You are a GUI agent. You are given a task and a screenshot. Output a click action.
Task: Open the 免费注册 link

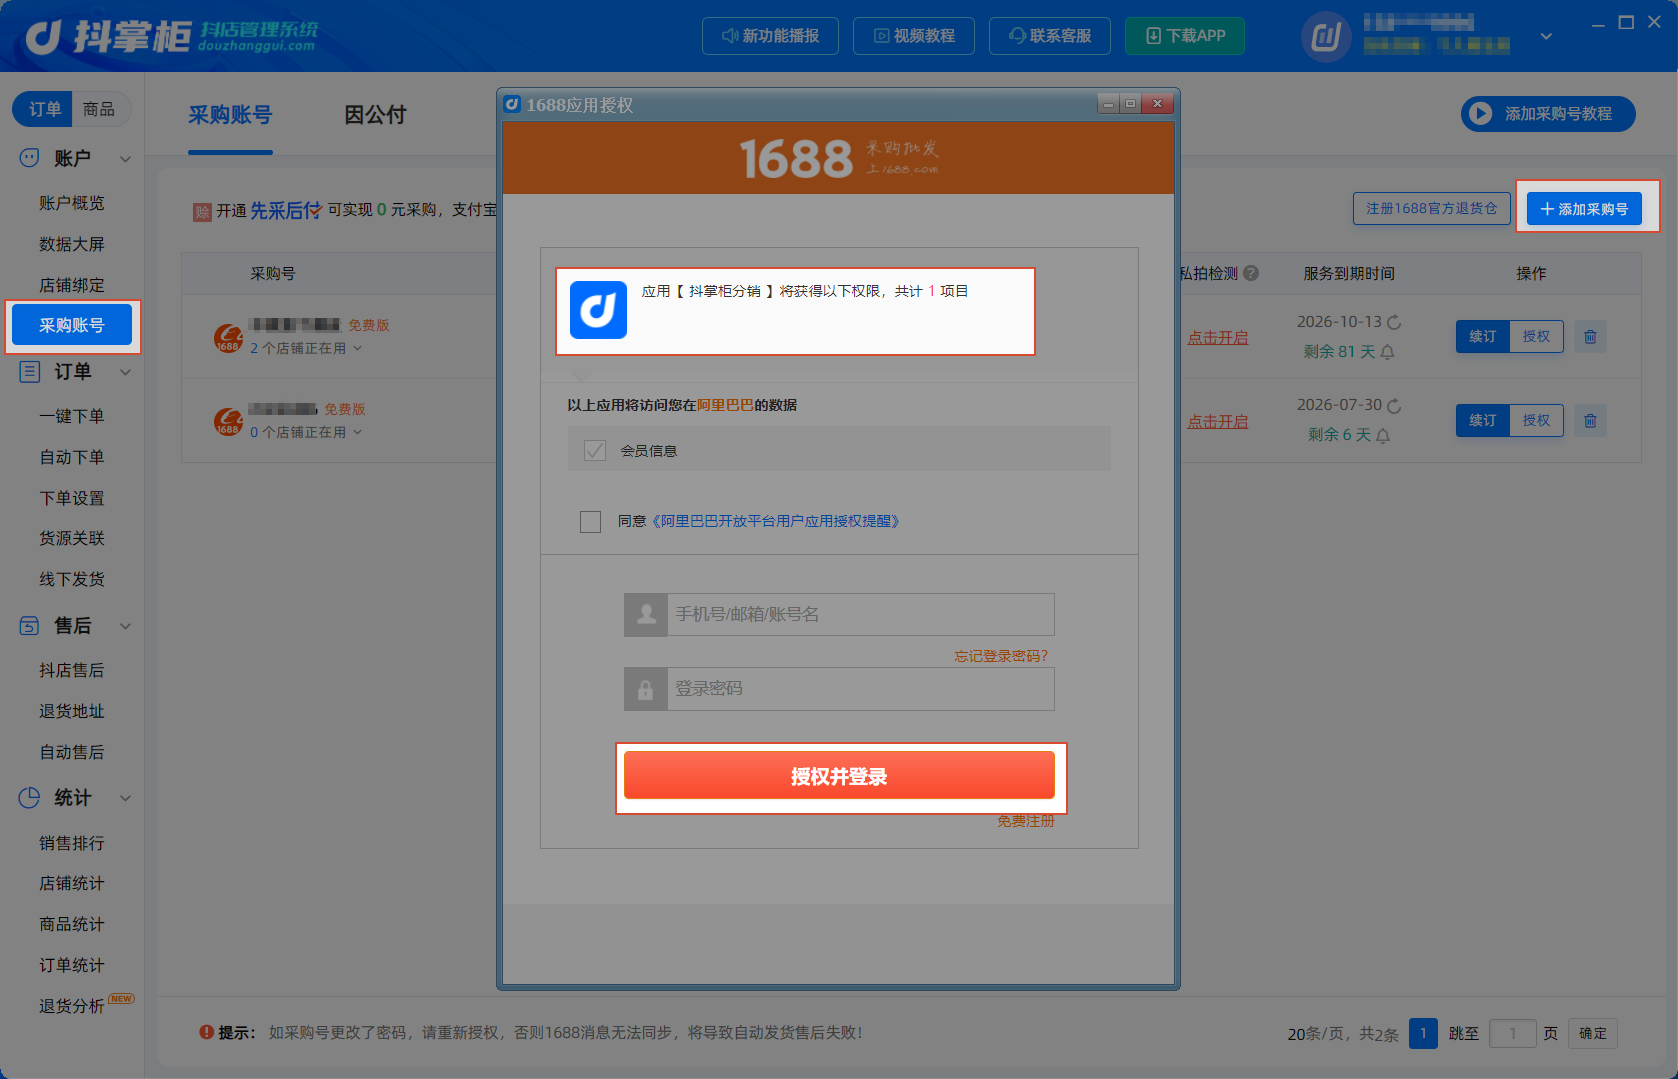pos(1025,820)
